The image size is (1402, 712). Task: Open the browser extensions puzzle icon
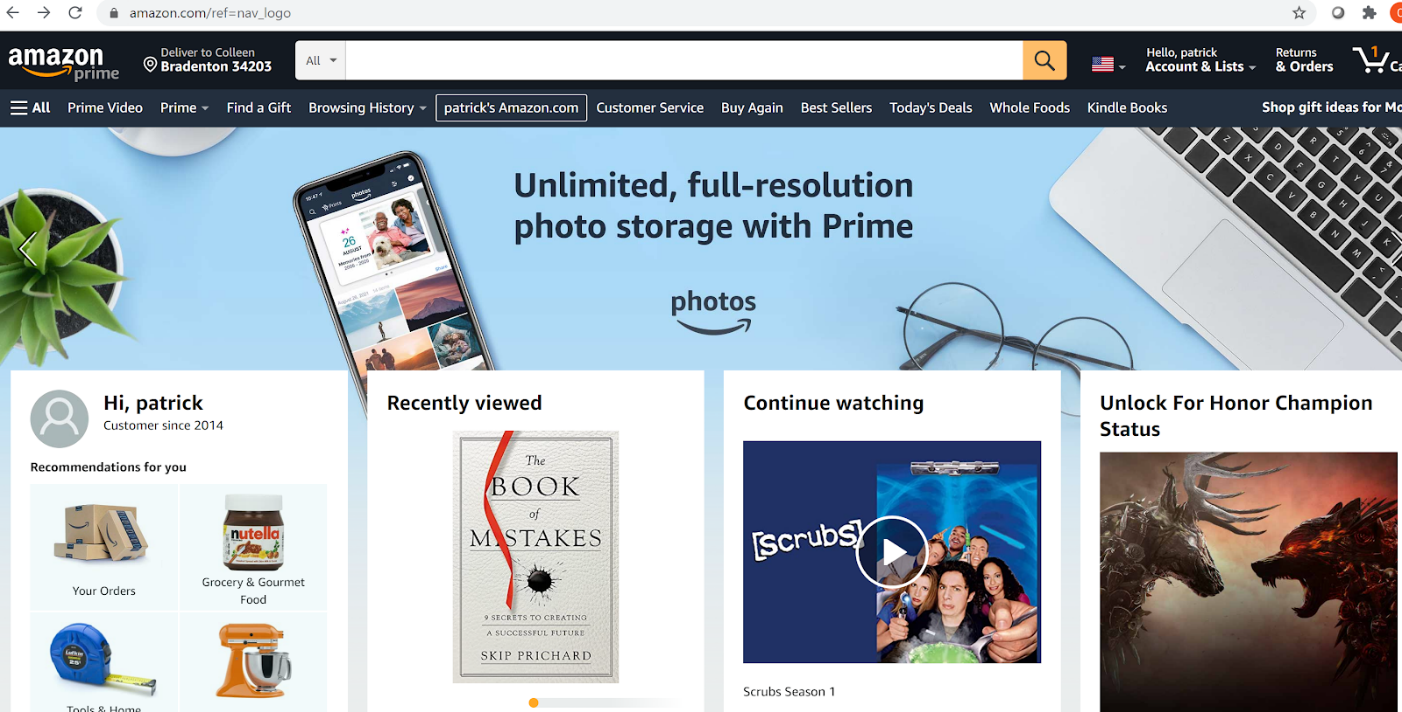(x=1369, y=13)
